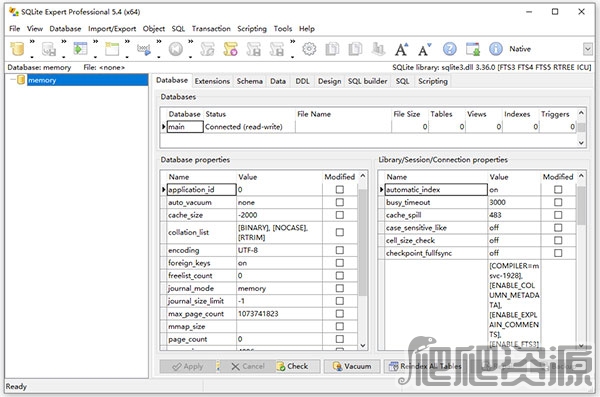Click the SQLite Expert title bar app icon

[14, 12]
